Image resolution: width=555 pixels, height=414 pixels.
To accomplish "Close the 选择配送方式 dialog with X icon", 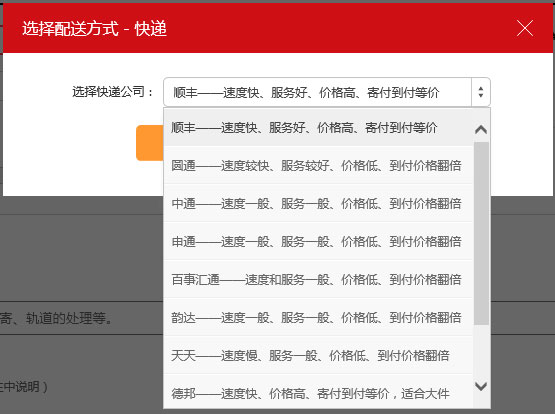I will (525, 28).
